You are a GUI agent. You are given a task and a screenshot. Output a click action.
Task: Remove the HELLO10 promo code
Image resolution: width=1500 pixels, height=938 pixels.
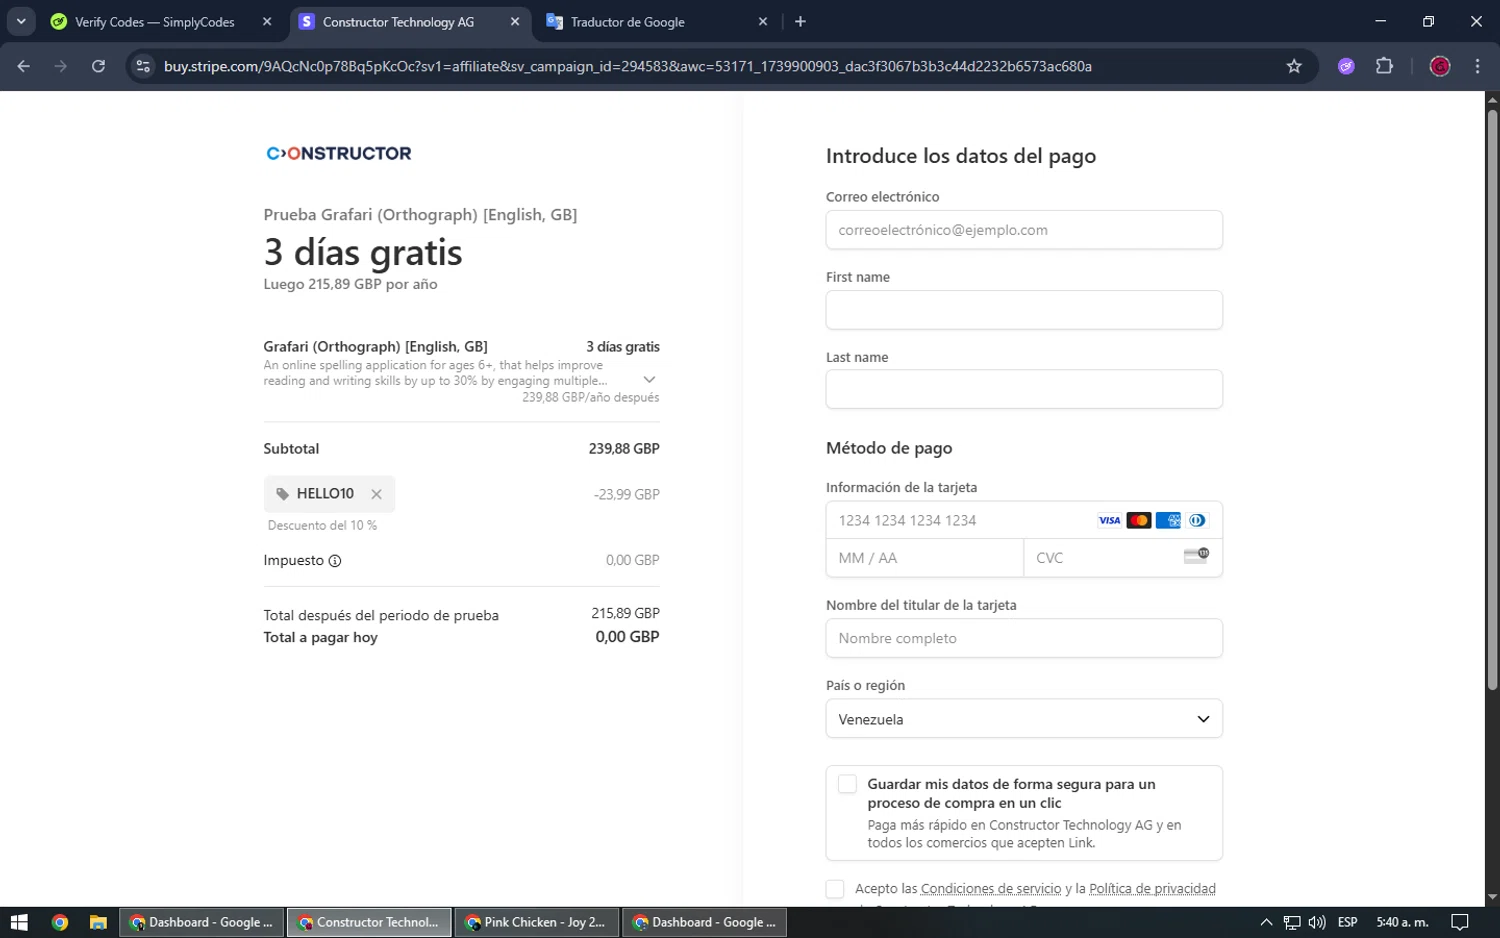376,494
